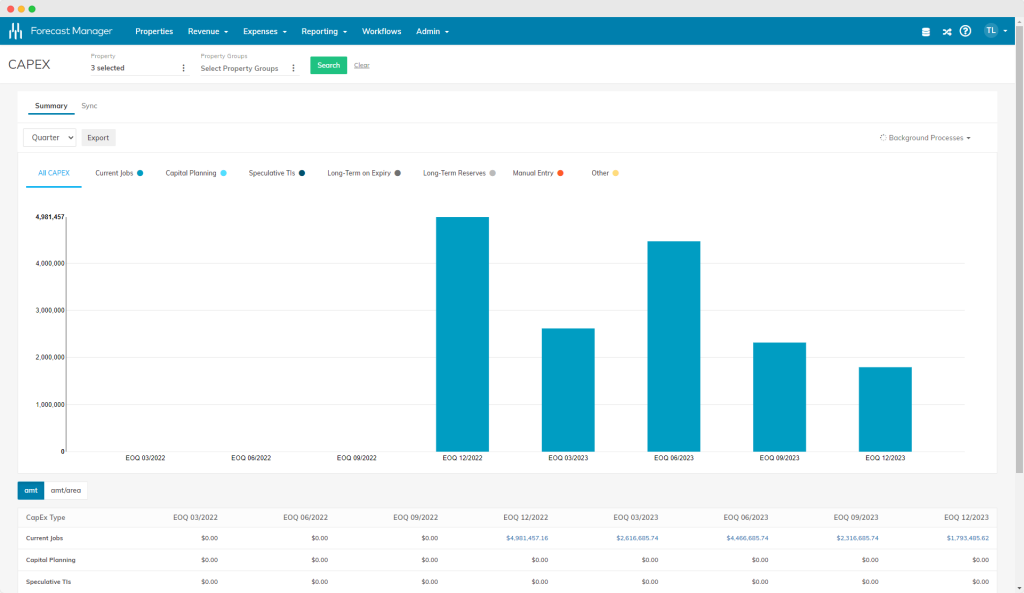Click the EOQ 12/2023 chart bar

[x=886, y=409]
